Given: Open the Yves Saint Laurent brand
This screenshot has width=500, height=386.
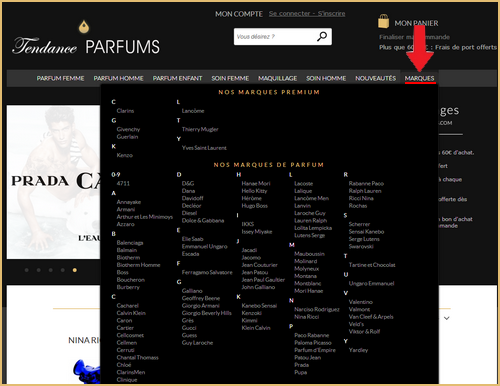Looking at the screenshot, I should [x=204, y=148].
